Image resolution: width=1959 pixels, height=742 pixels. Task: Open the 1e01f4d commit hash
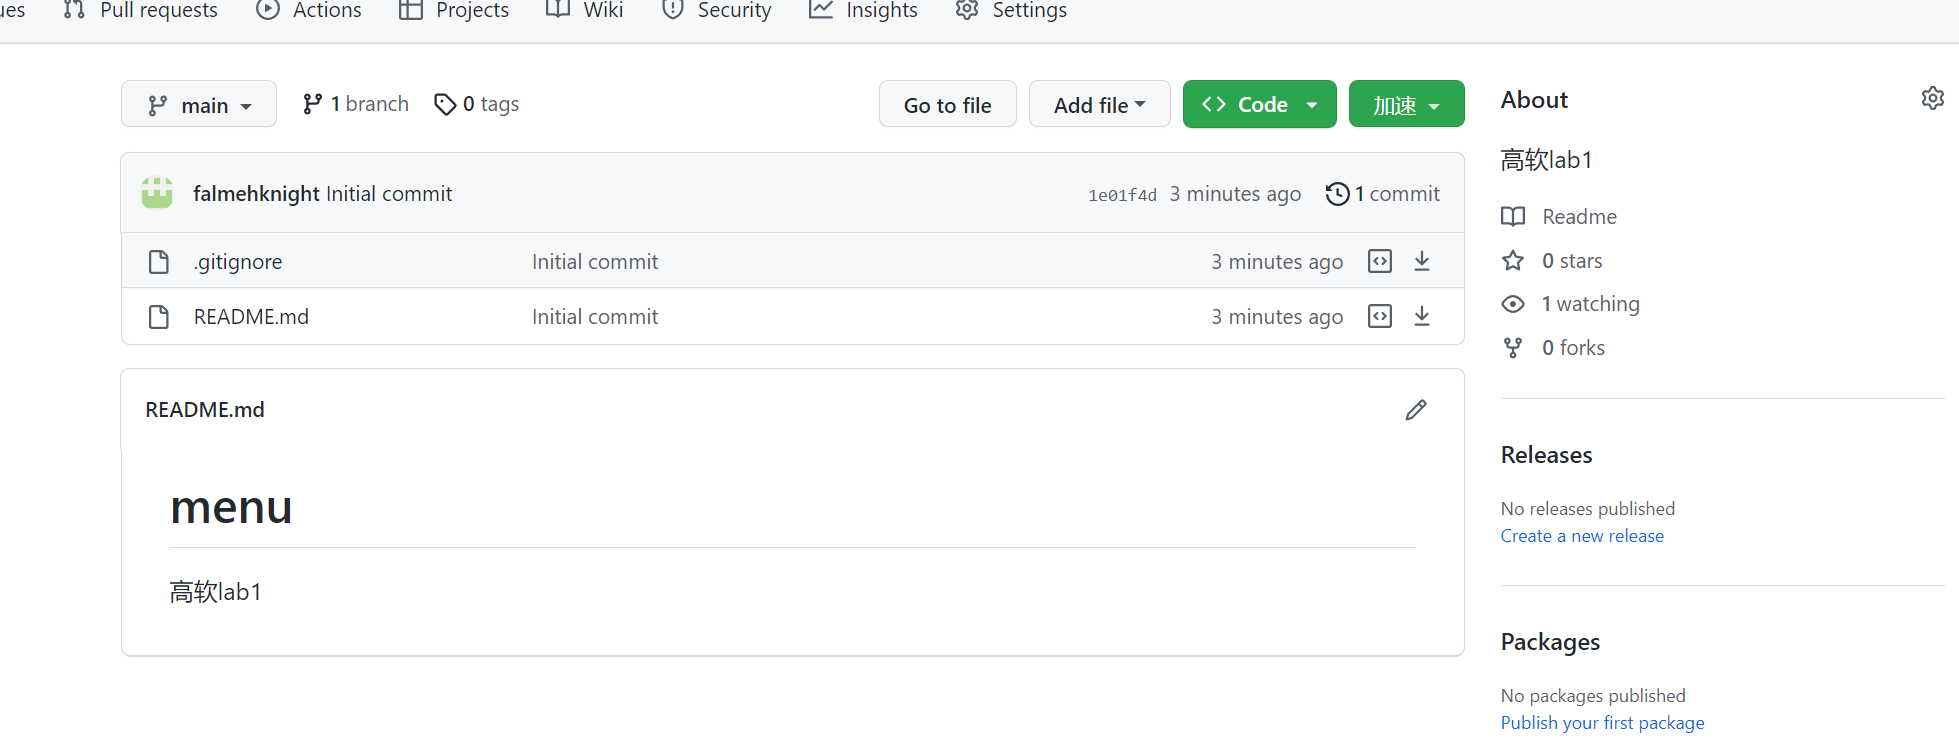click(1122, 195)
